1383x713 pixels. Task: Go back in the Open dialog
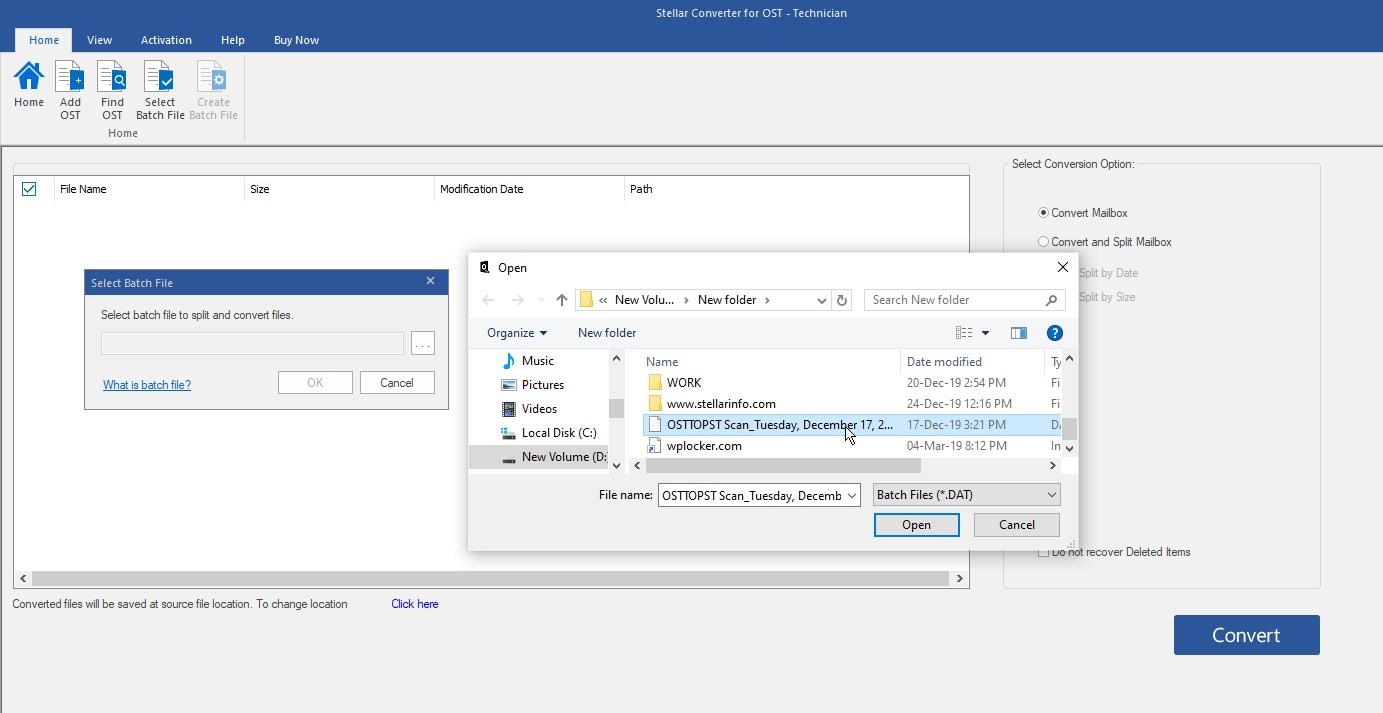(488, 300)
